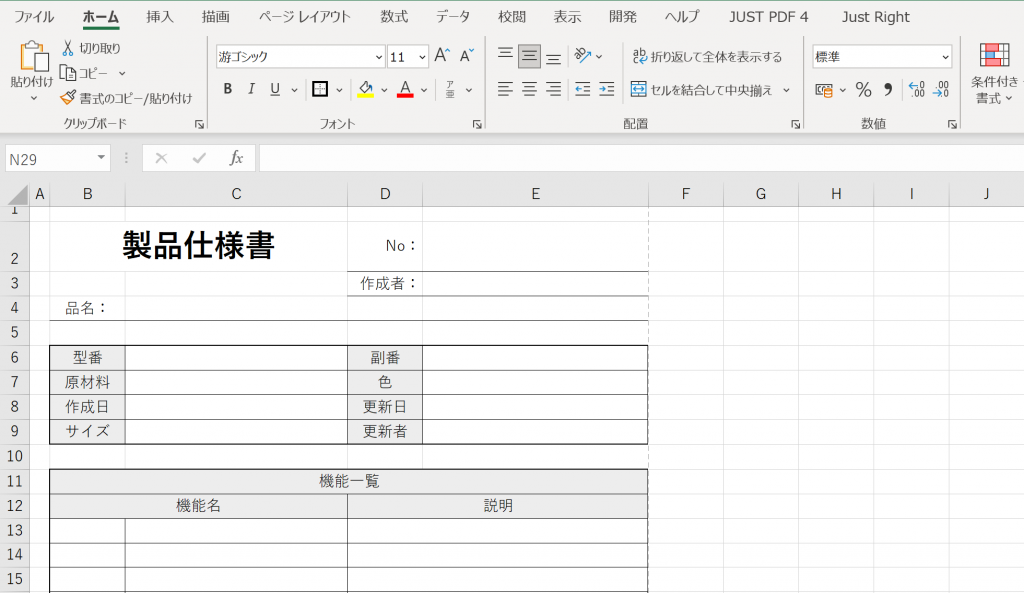Toggle the Wrap Text option
The width and height of the screenshot is (1024, 593).
[x=706, y=57]
